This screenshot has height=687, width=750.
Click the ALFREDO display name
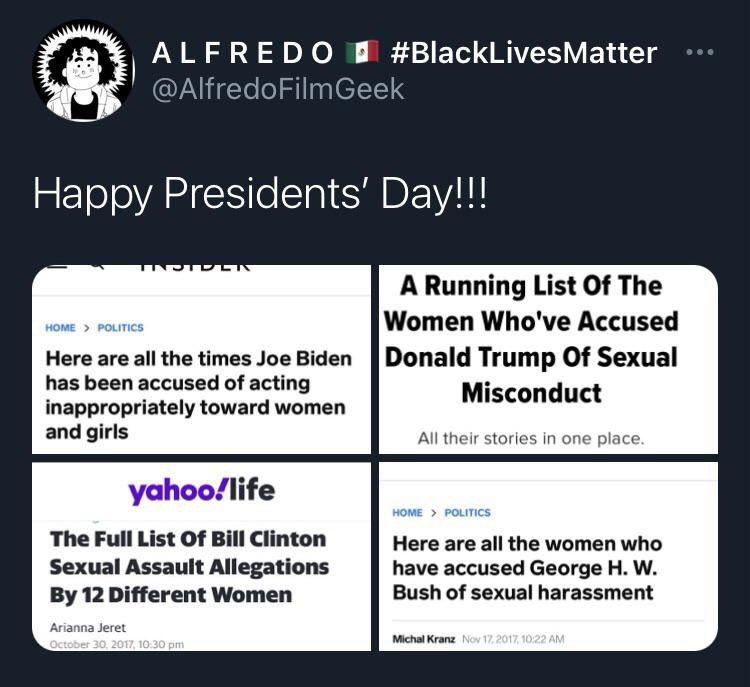[x=243, y=52]
